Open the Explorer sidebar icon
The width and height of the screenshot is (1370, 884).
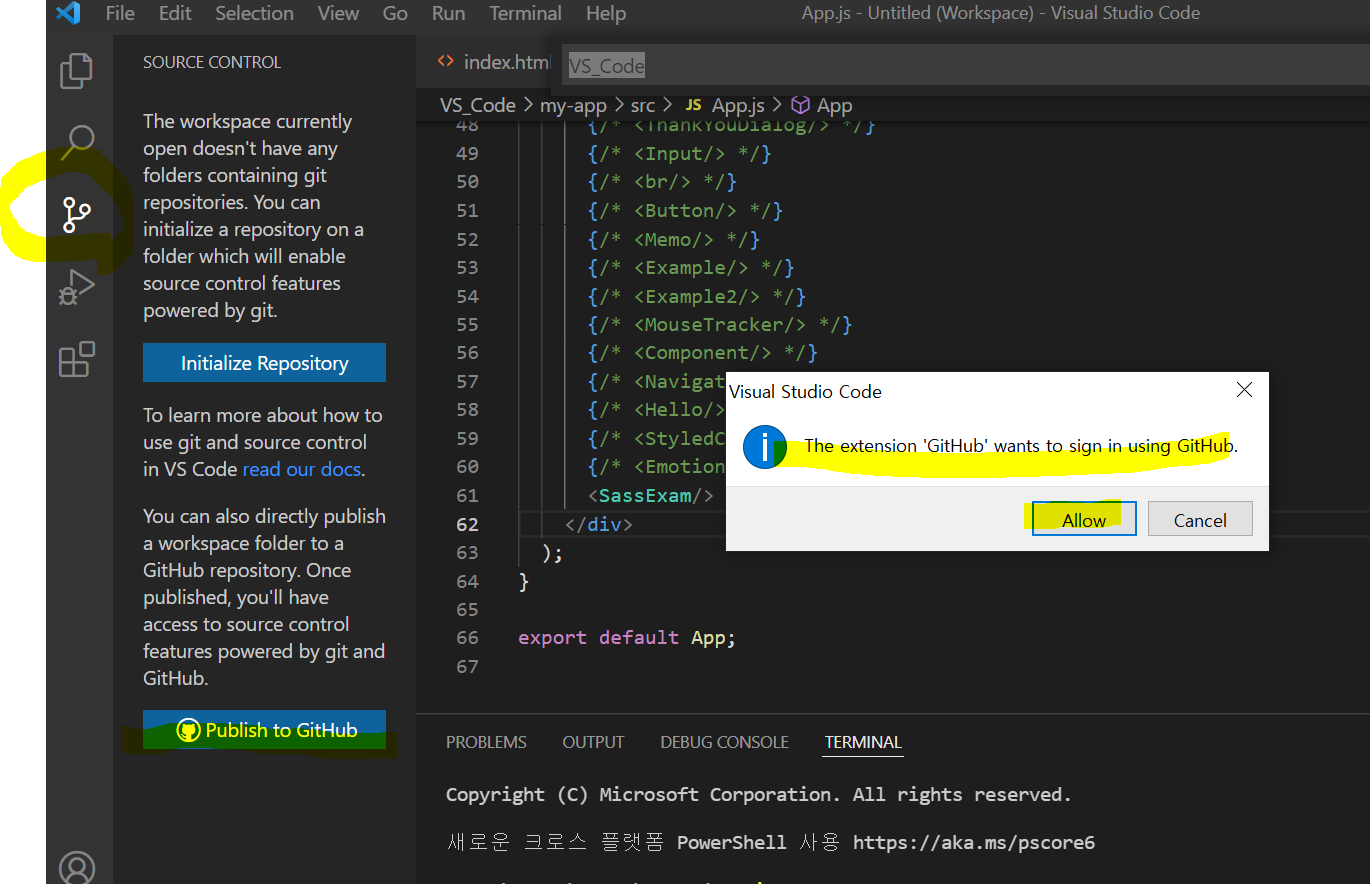coord(78,70)
